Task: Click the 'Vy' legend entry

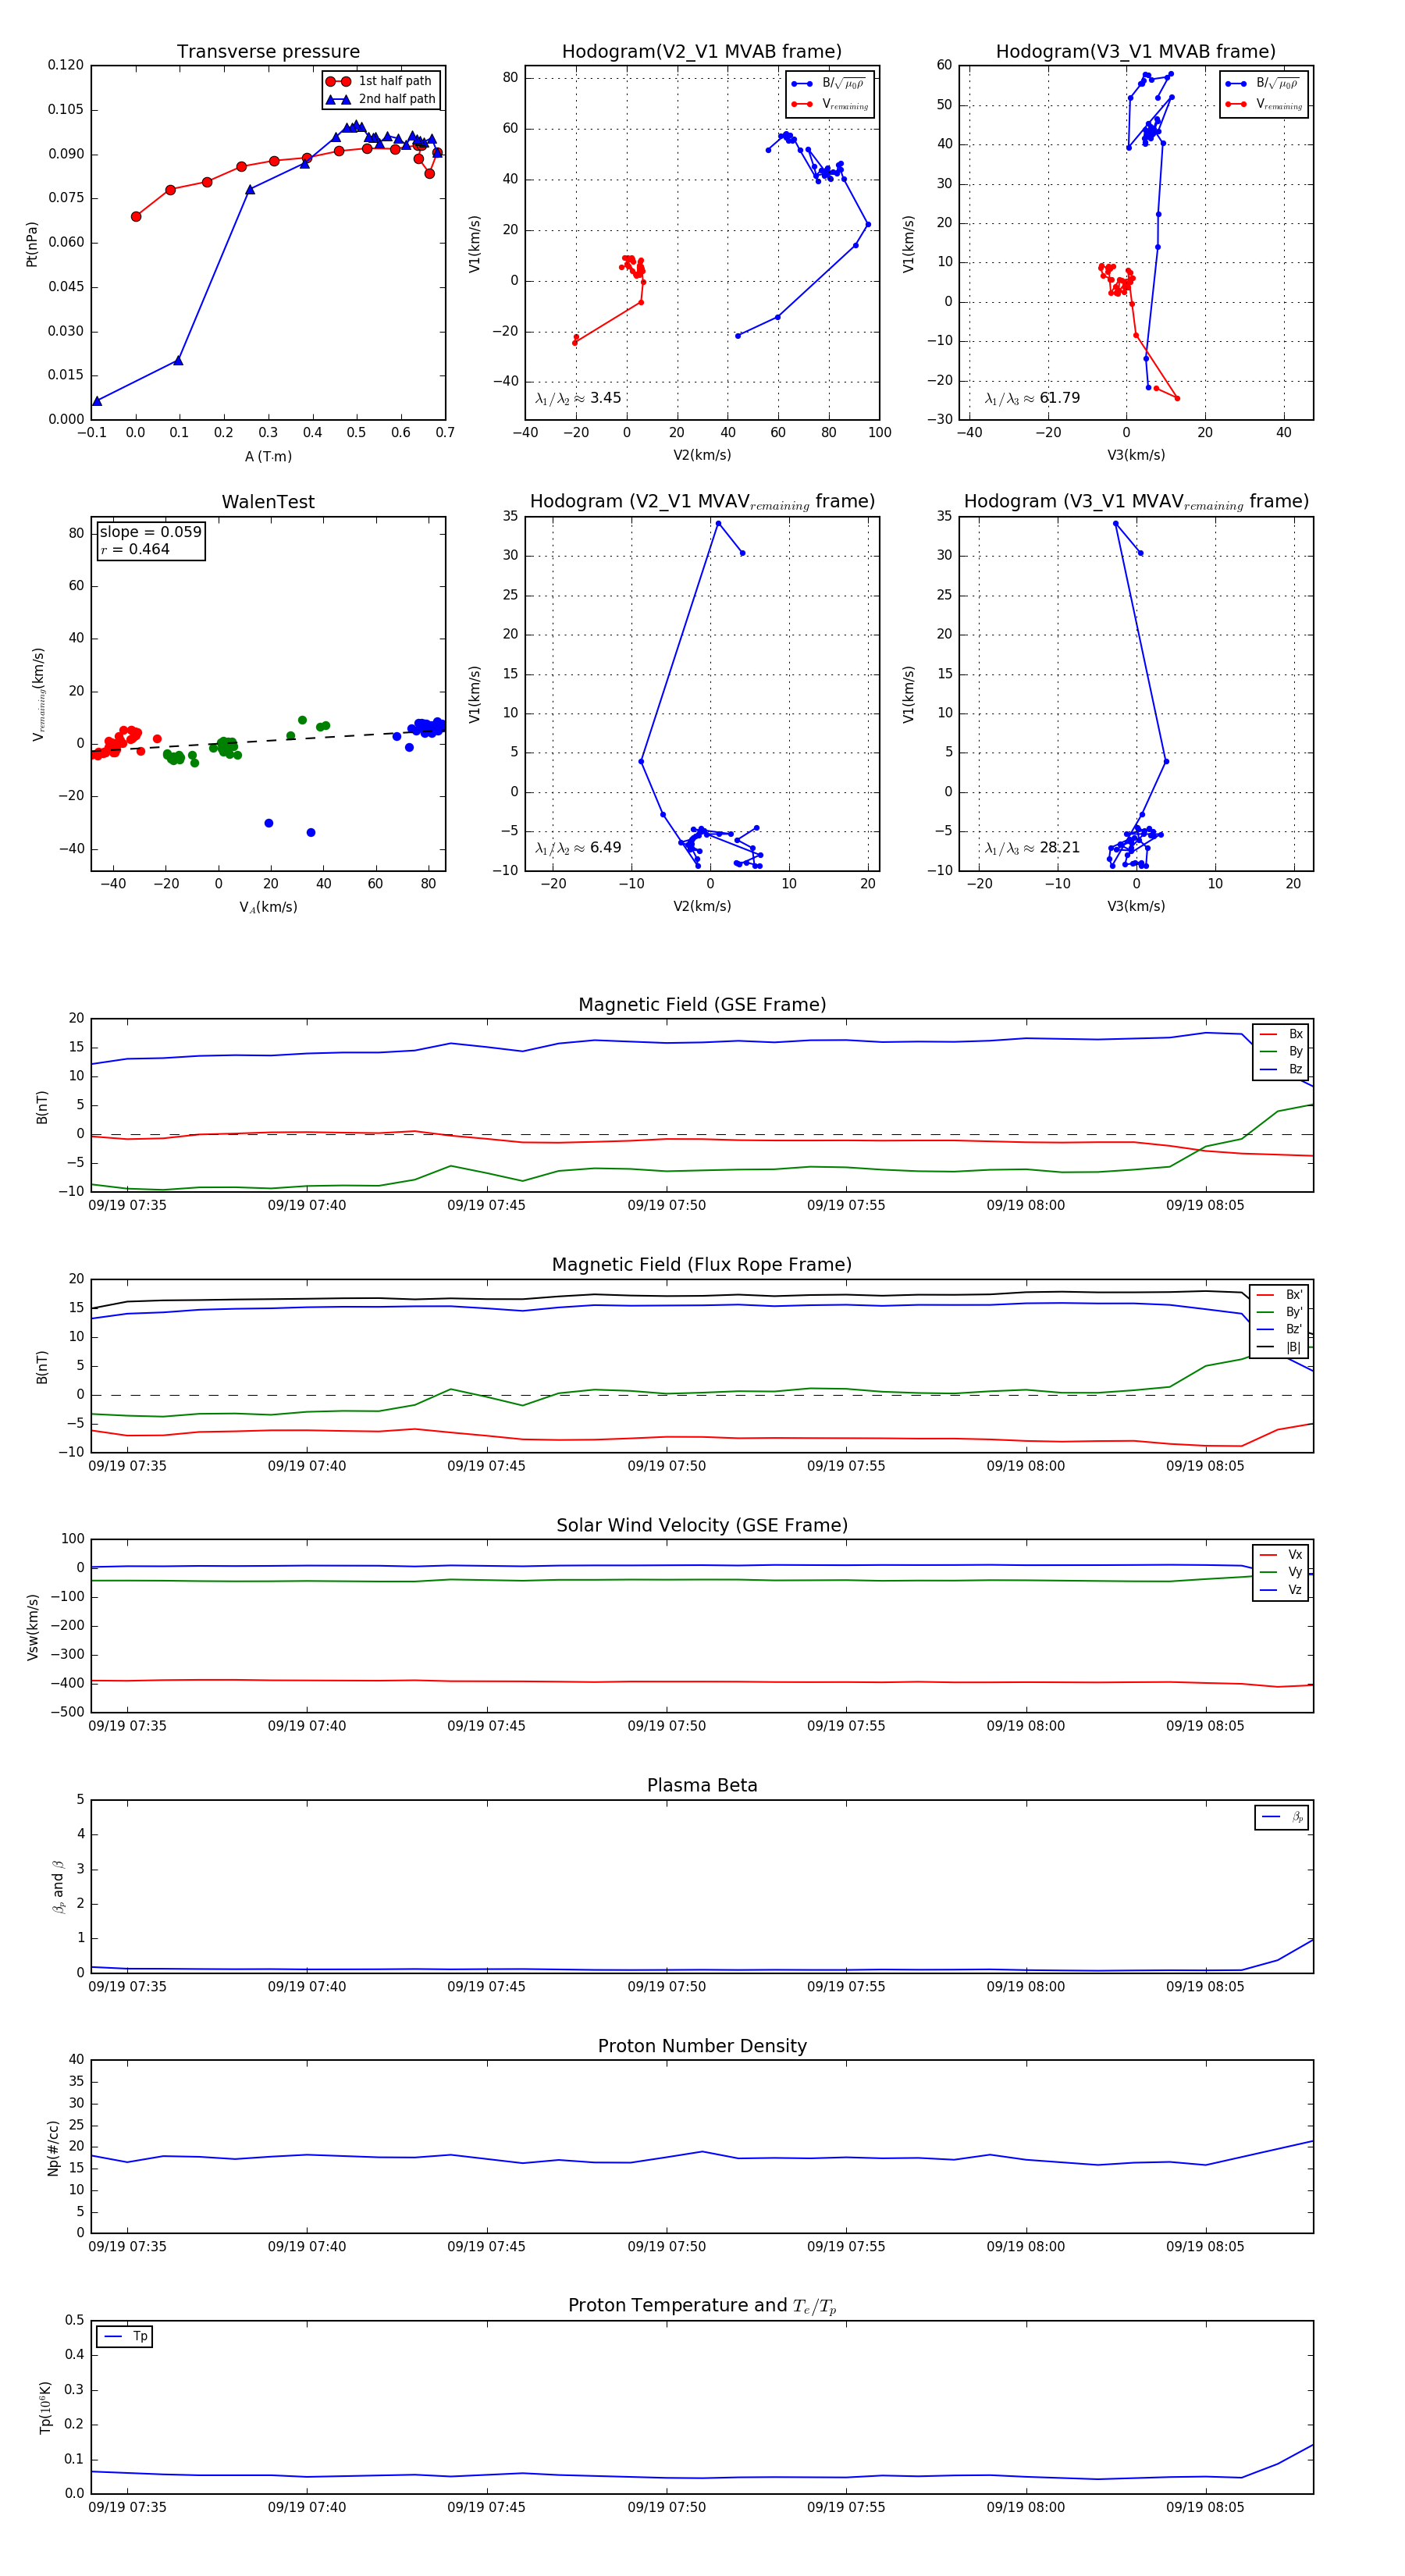Action: tap(1281, 1572)
